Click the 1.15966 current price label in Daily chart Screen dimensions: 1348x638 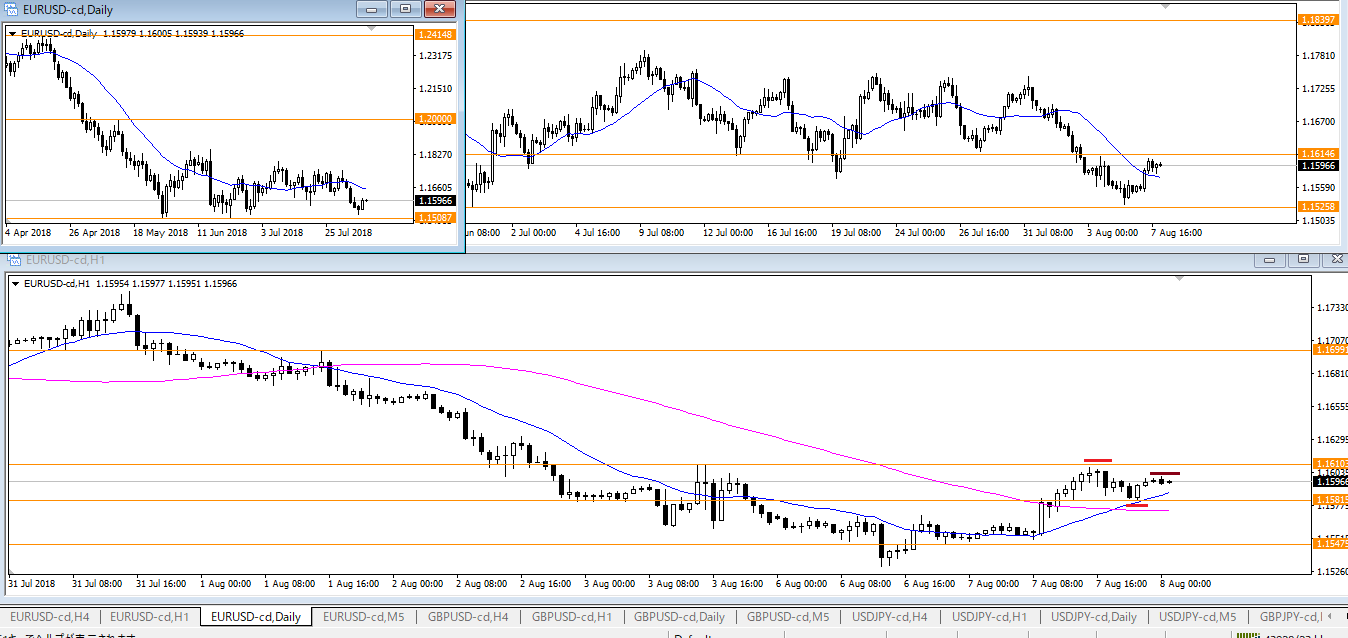pyautogui.click(x=435, y=201)
